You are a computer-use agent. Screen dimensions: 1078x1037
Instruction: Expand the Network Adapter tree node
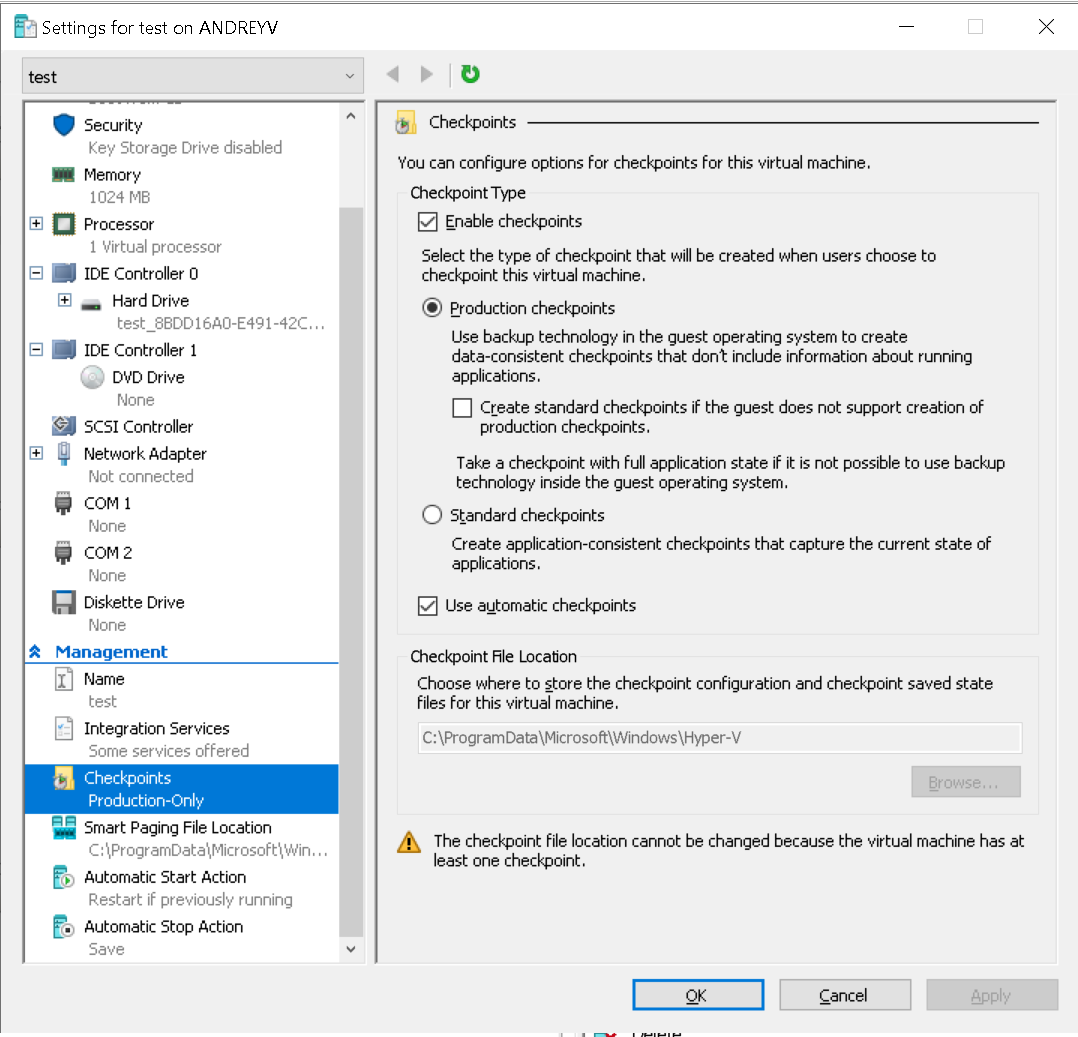click(36, 453)
